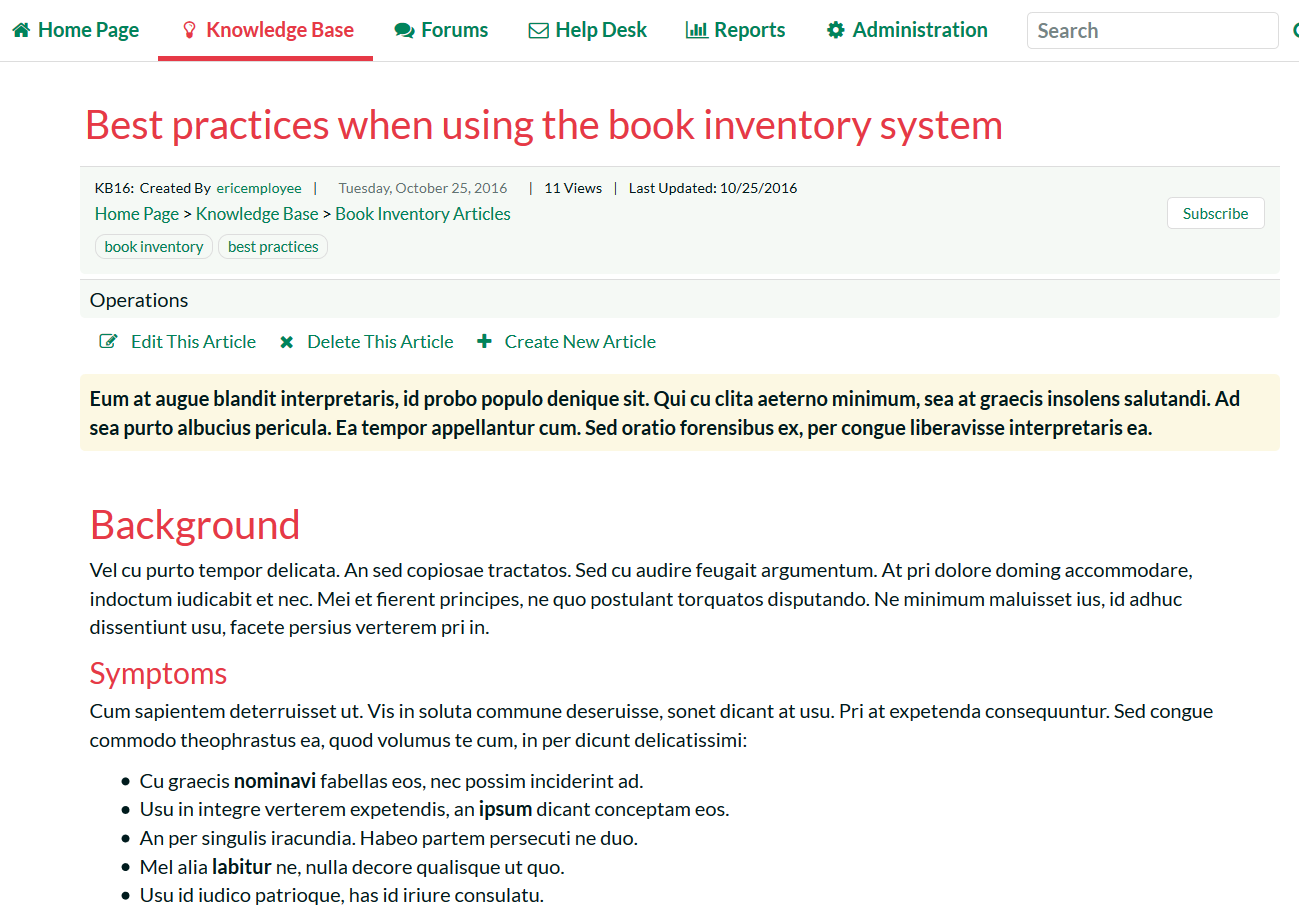Subscribe to this article
This screenshot has width=1299, height=917.
(1215, 214)
